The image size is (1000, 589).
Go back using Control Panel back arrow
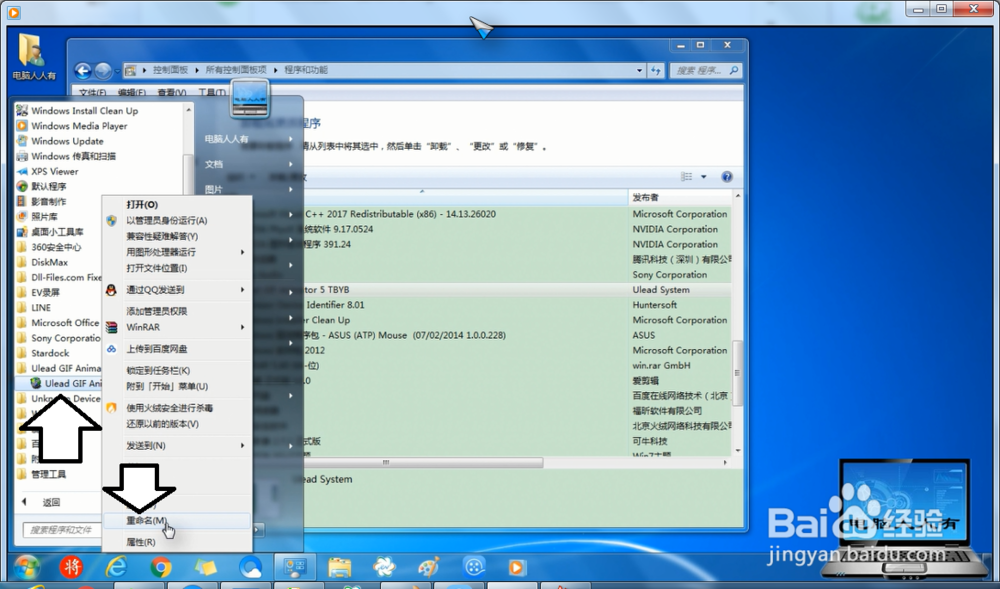tap(83, 70)
